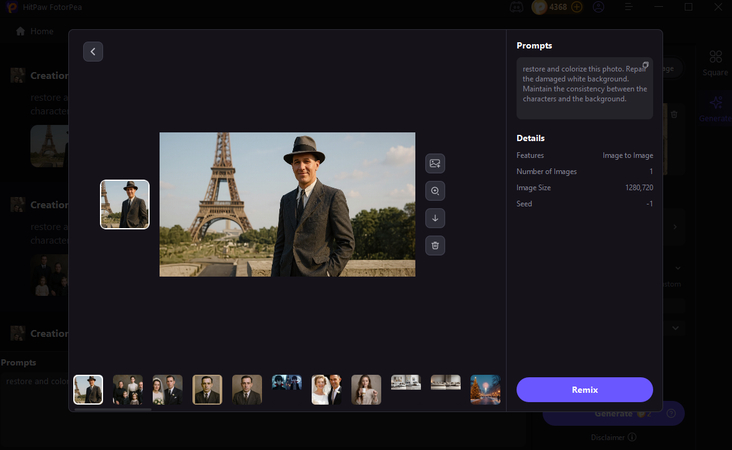The image size is (732, 450).
Task: Click 'Image to Image' feature value
Action: [627, 155]
